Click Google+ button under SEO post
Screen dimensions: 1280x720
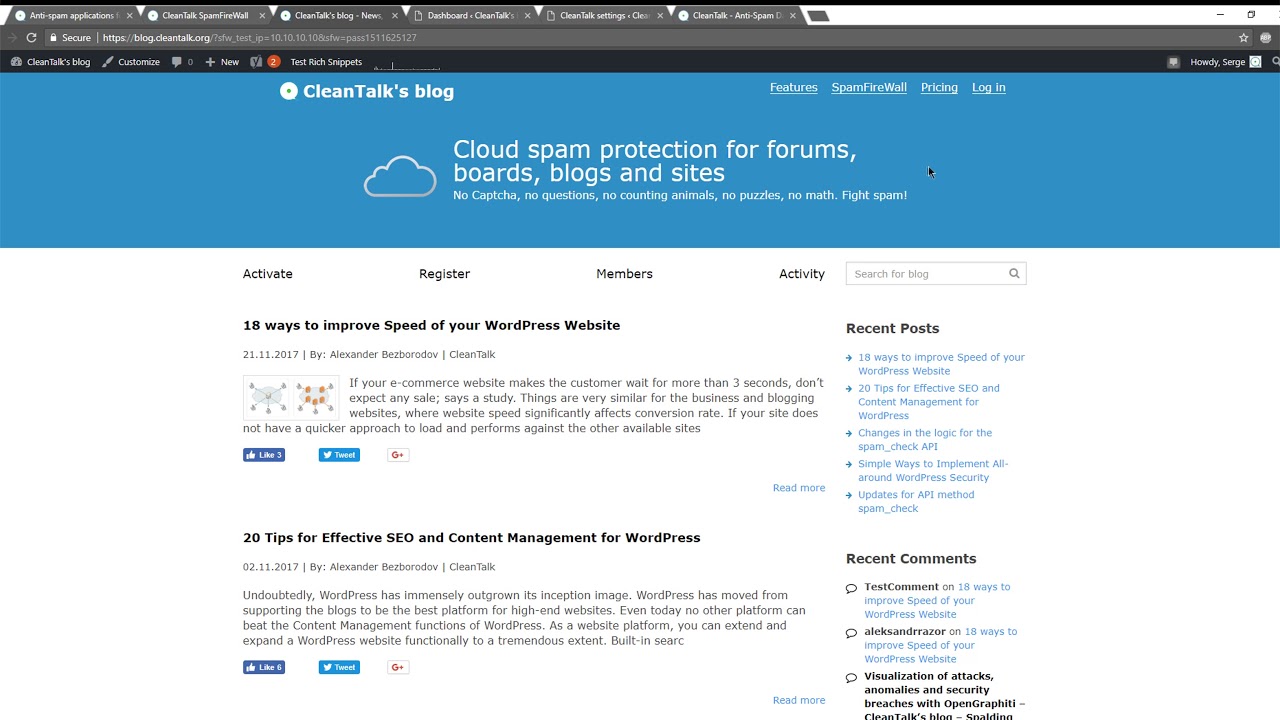[398, 667]
